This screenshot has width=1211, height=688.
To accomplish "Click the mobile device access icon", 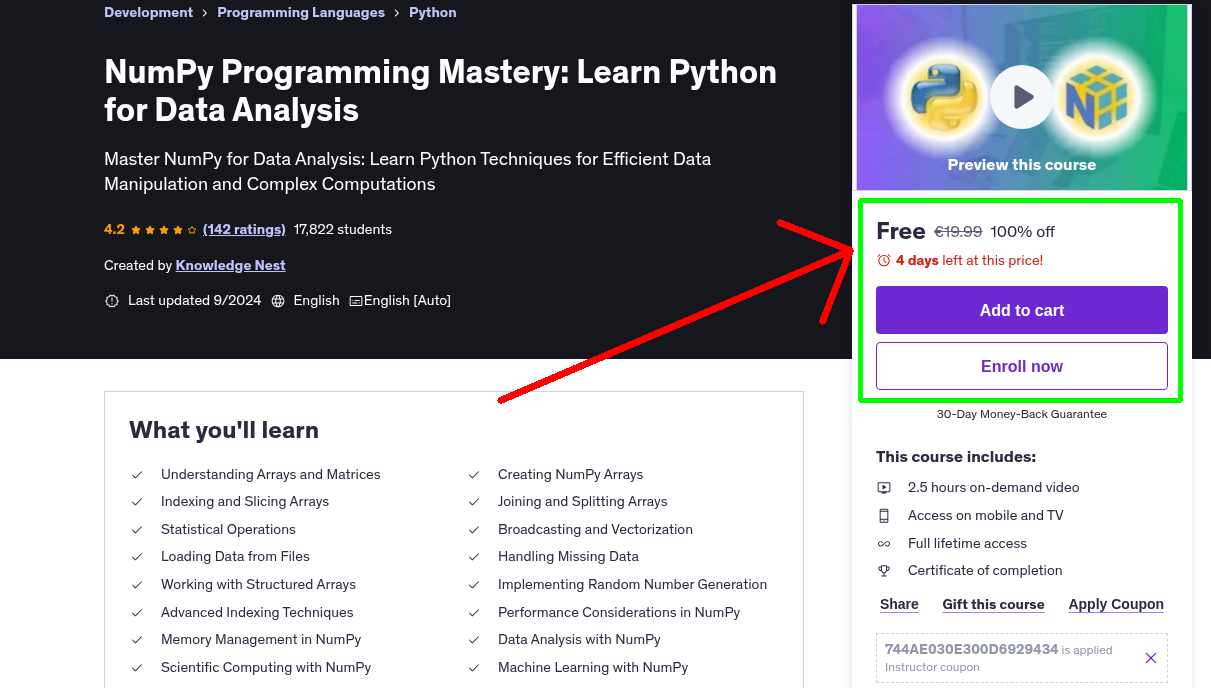I will (x=884, y=516).
